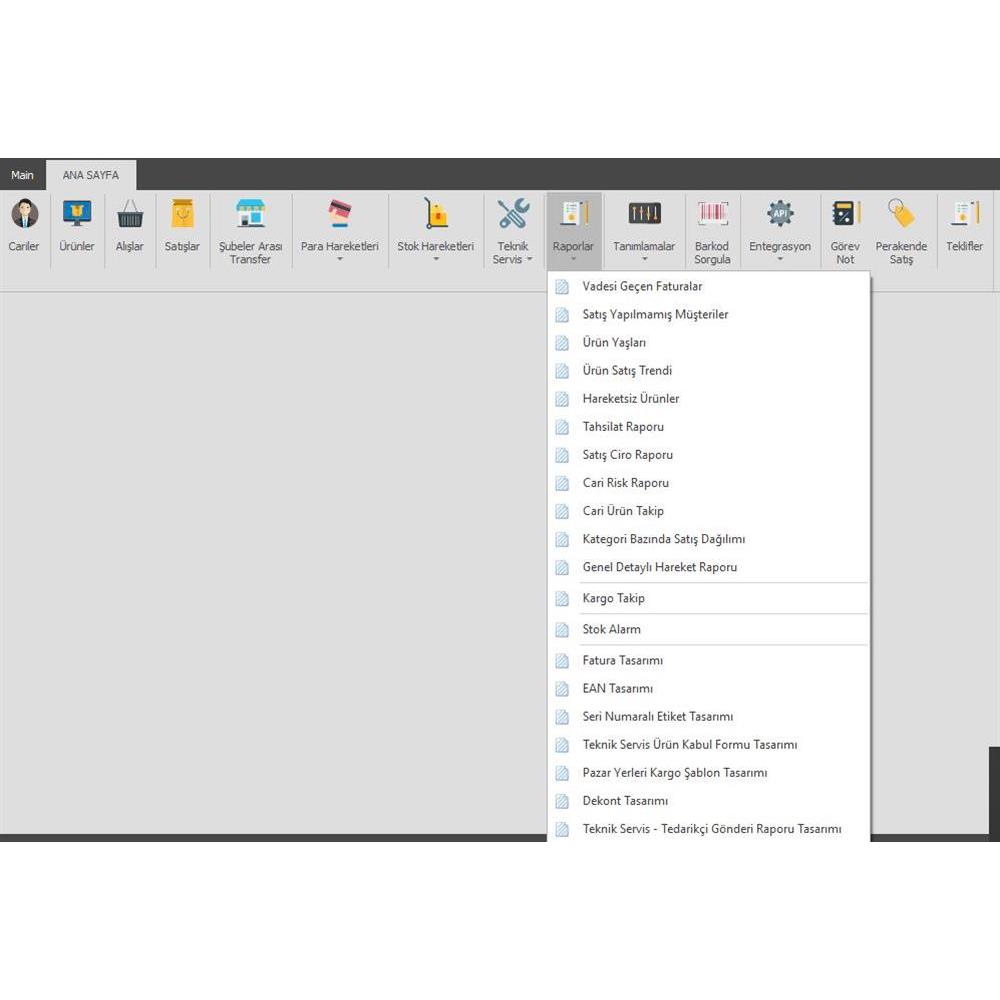Select the ANA SAYFA tab
This screenshot has height=1000, width=1000.
pyautogui.click(x=91, y=175)
